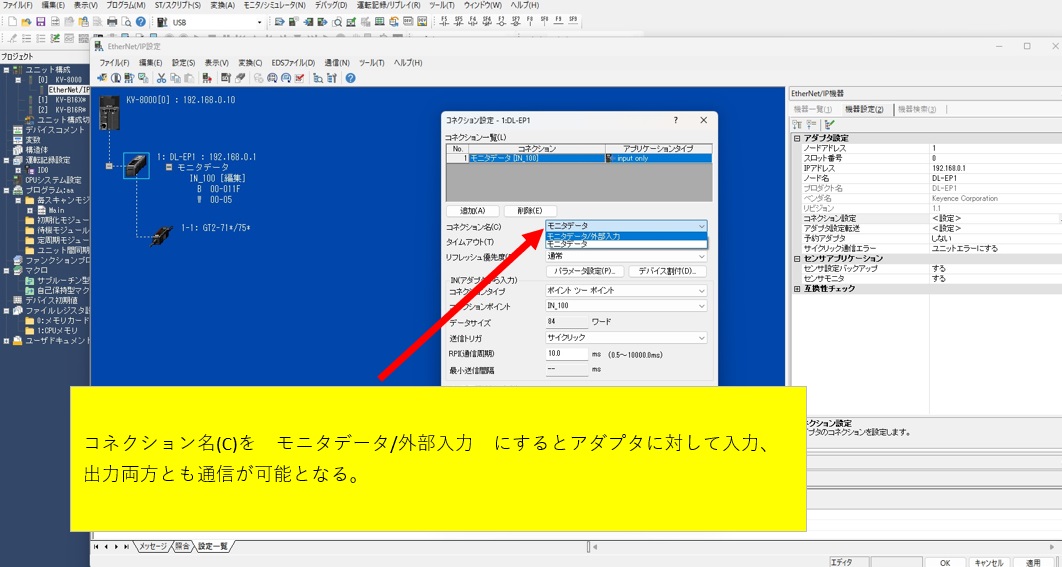
Task: Click the cut scissors icon in EtherNet/IP toolbar
Action: coord(161,78)
